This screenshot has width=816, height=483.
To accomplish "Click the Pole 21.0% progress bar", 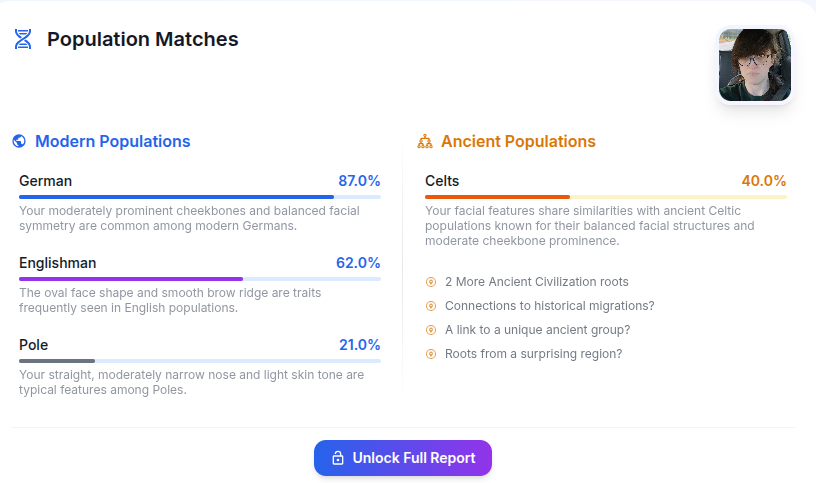I will tap(199, 361).
